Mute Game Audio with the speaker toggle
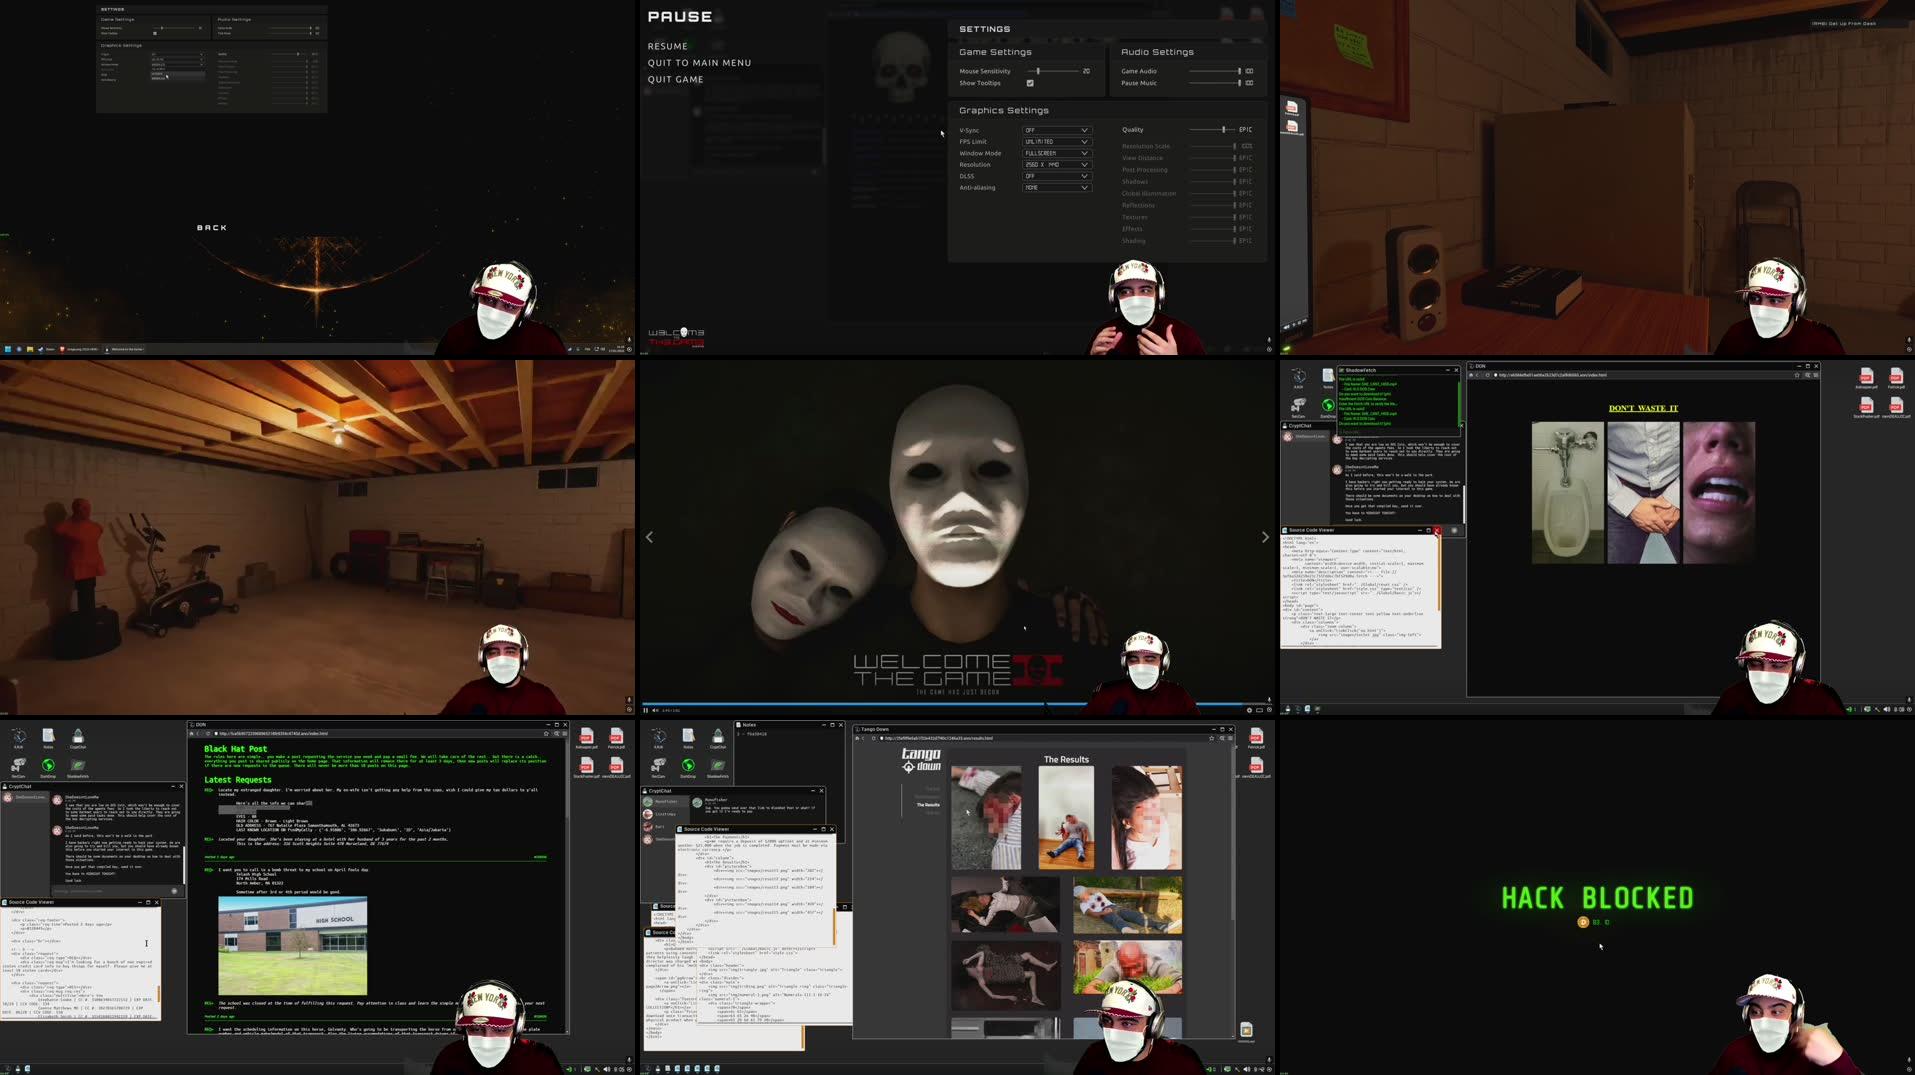This screenshot has width=1915, height=1075. [x=1249, y=71]
